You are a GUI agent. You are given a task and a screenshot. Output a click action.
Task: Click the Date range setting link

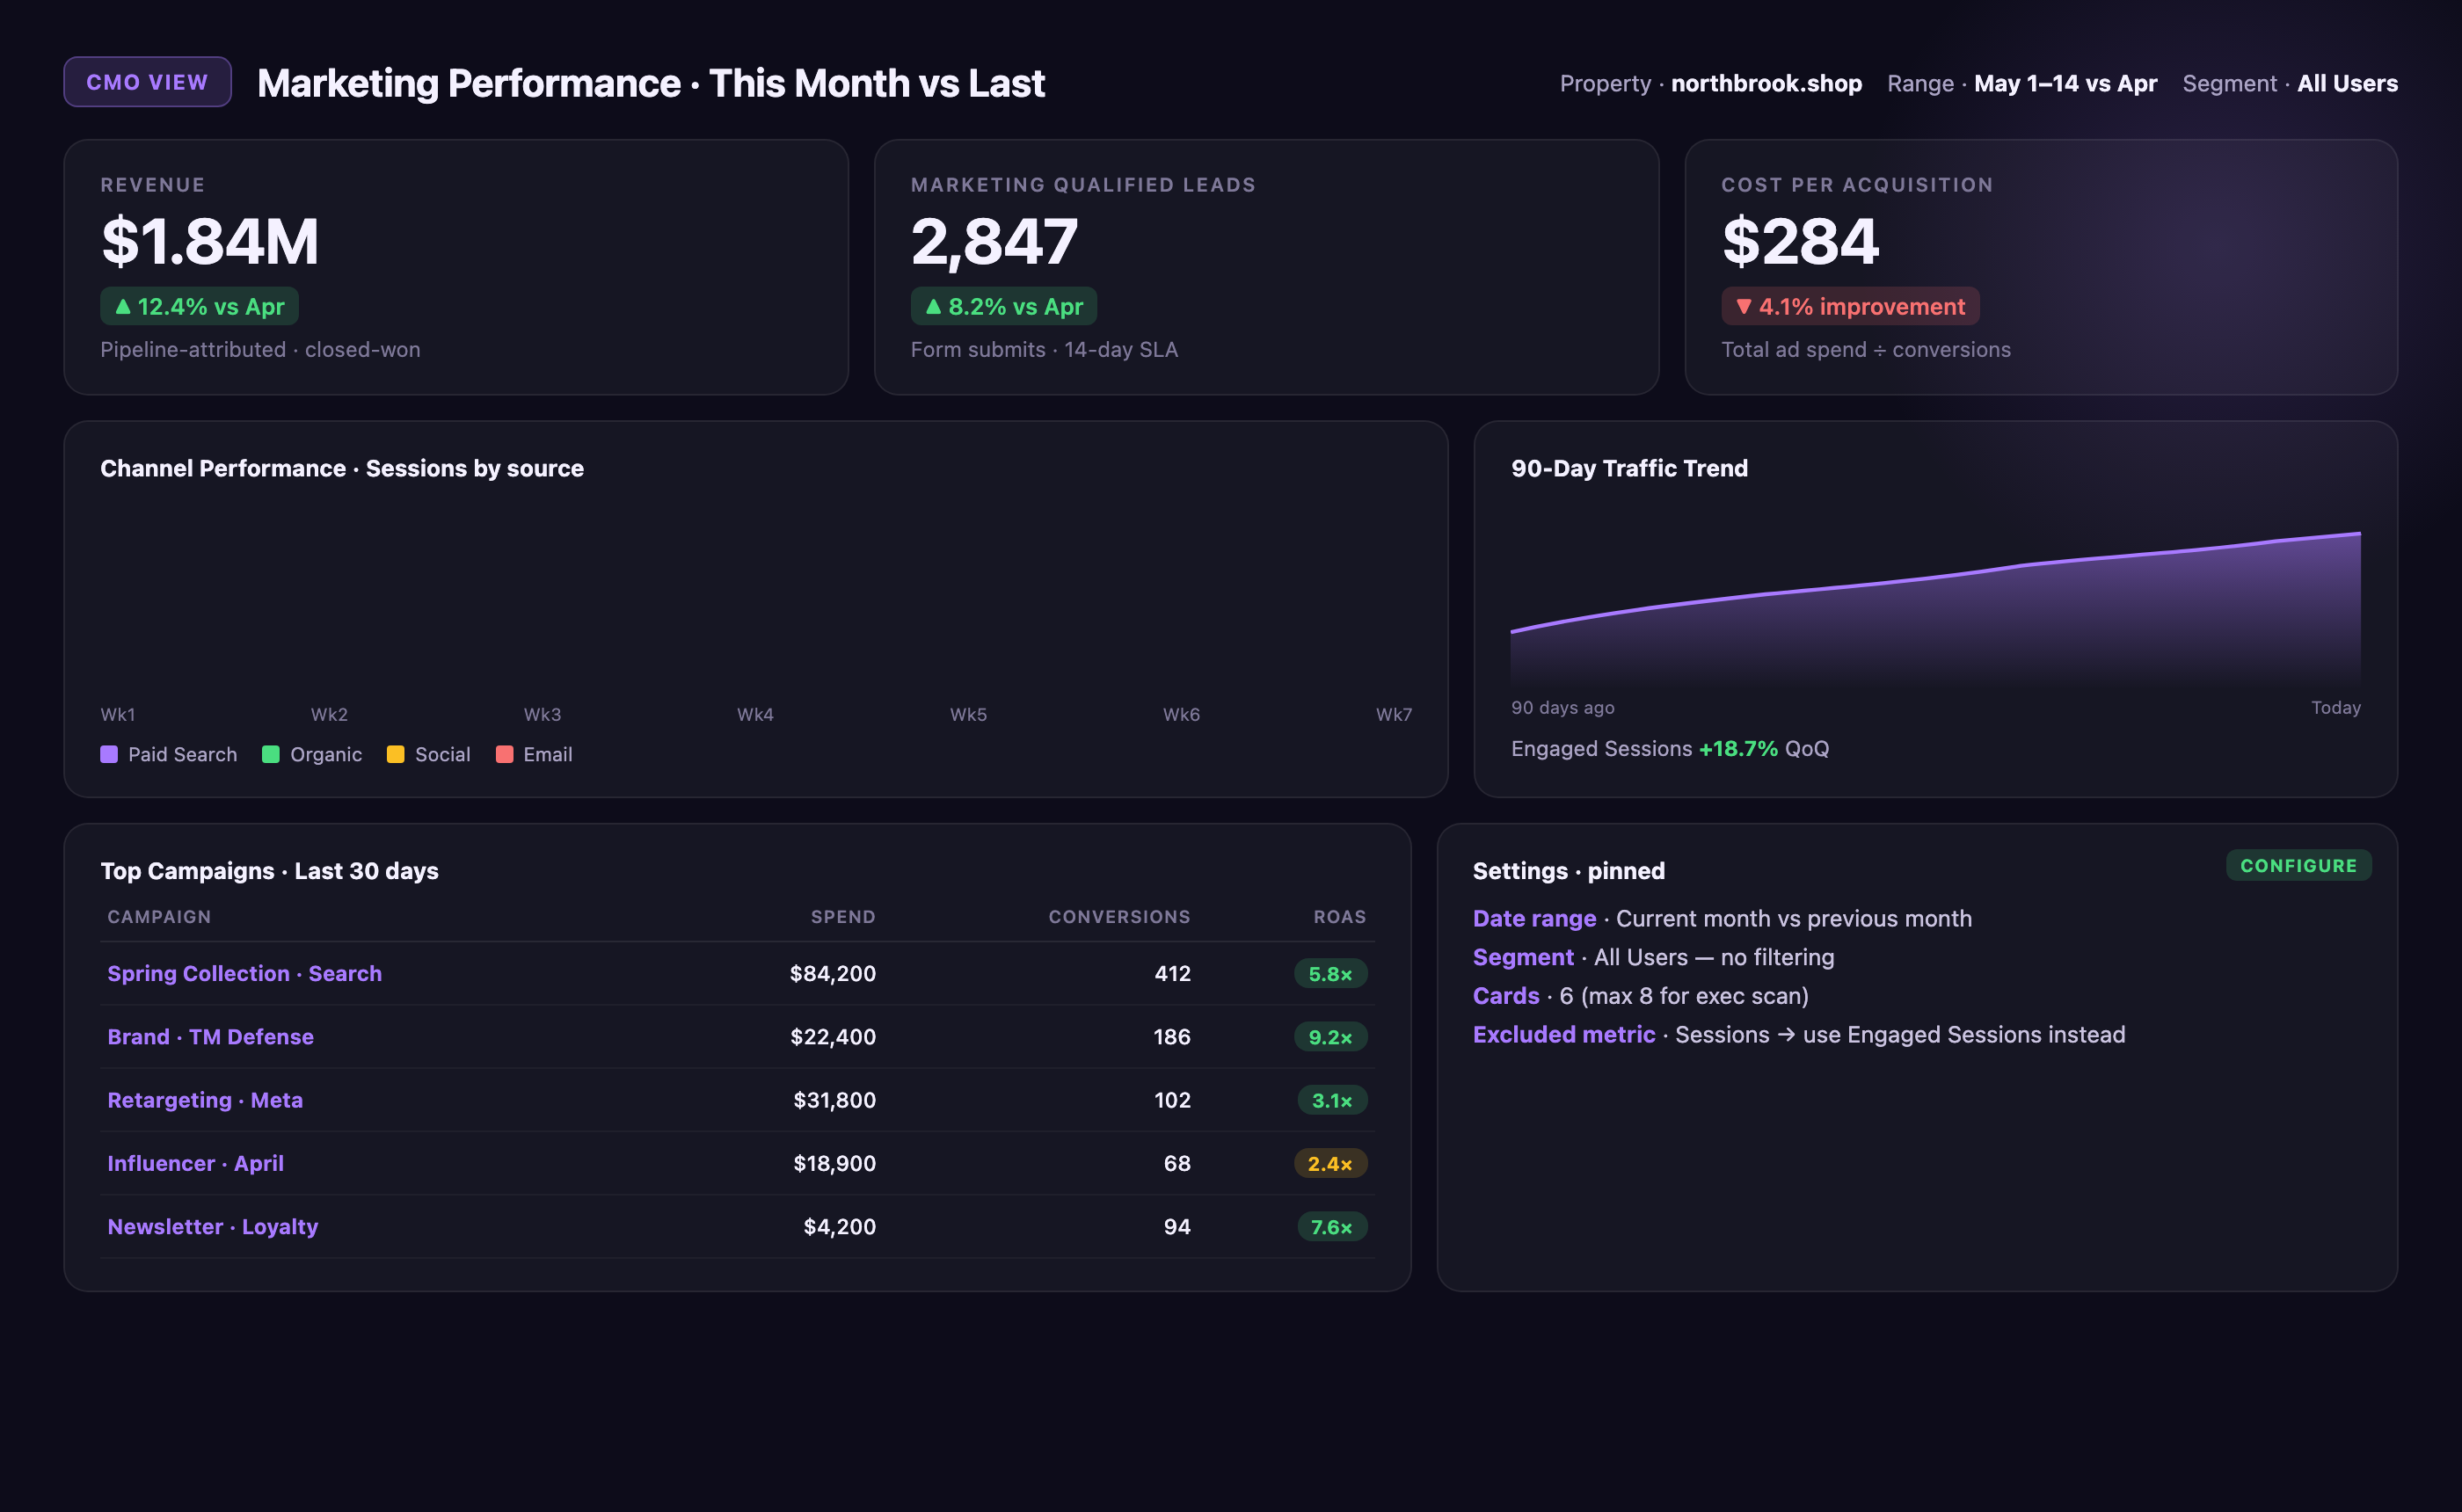click(x=1534, y=918)
